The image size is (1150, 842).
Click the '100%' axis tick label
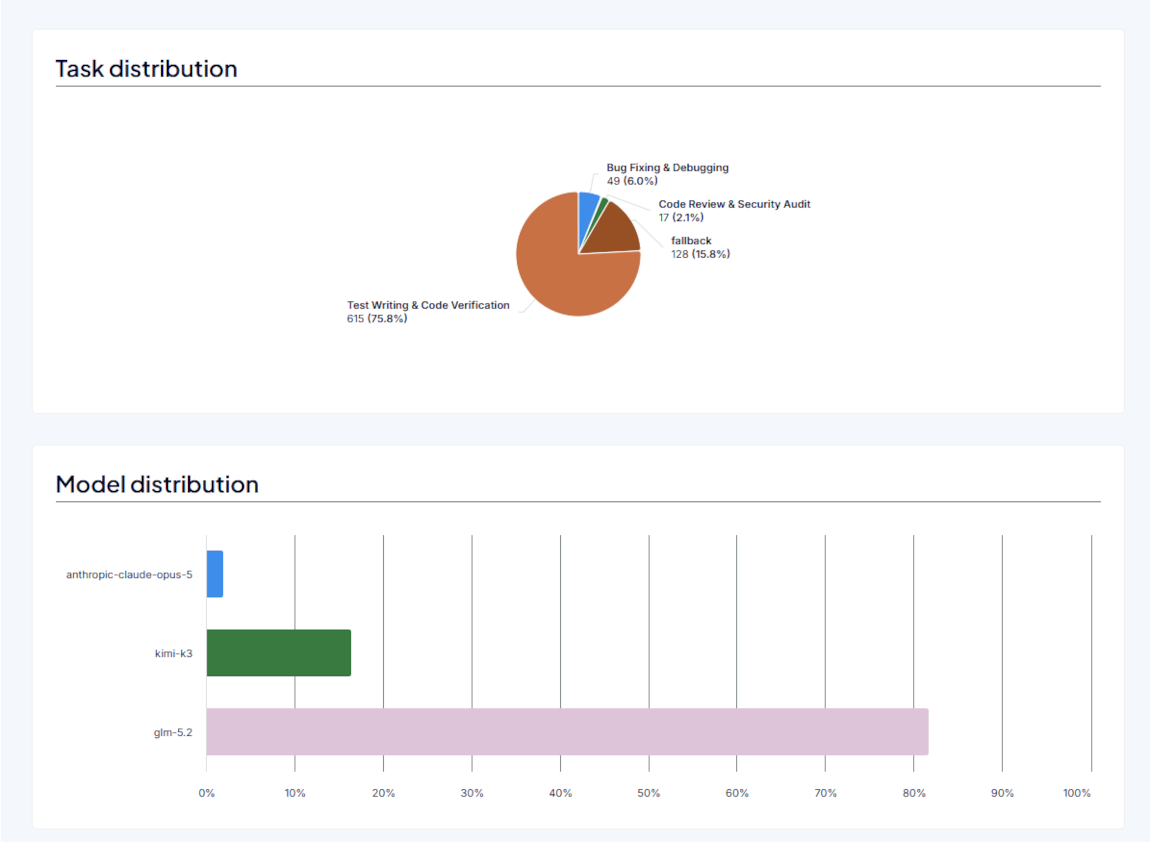pos(1077,793)
